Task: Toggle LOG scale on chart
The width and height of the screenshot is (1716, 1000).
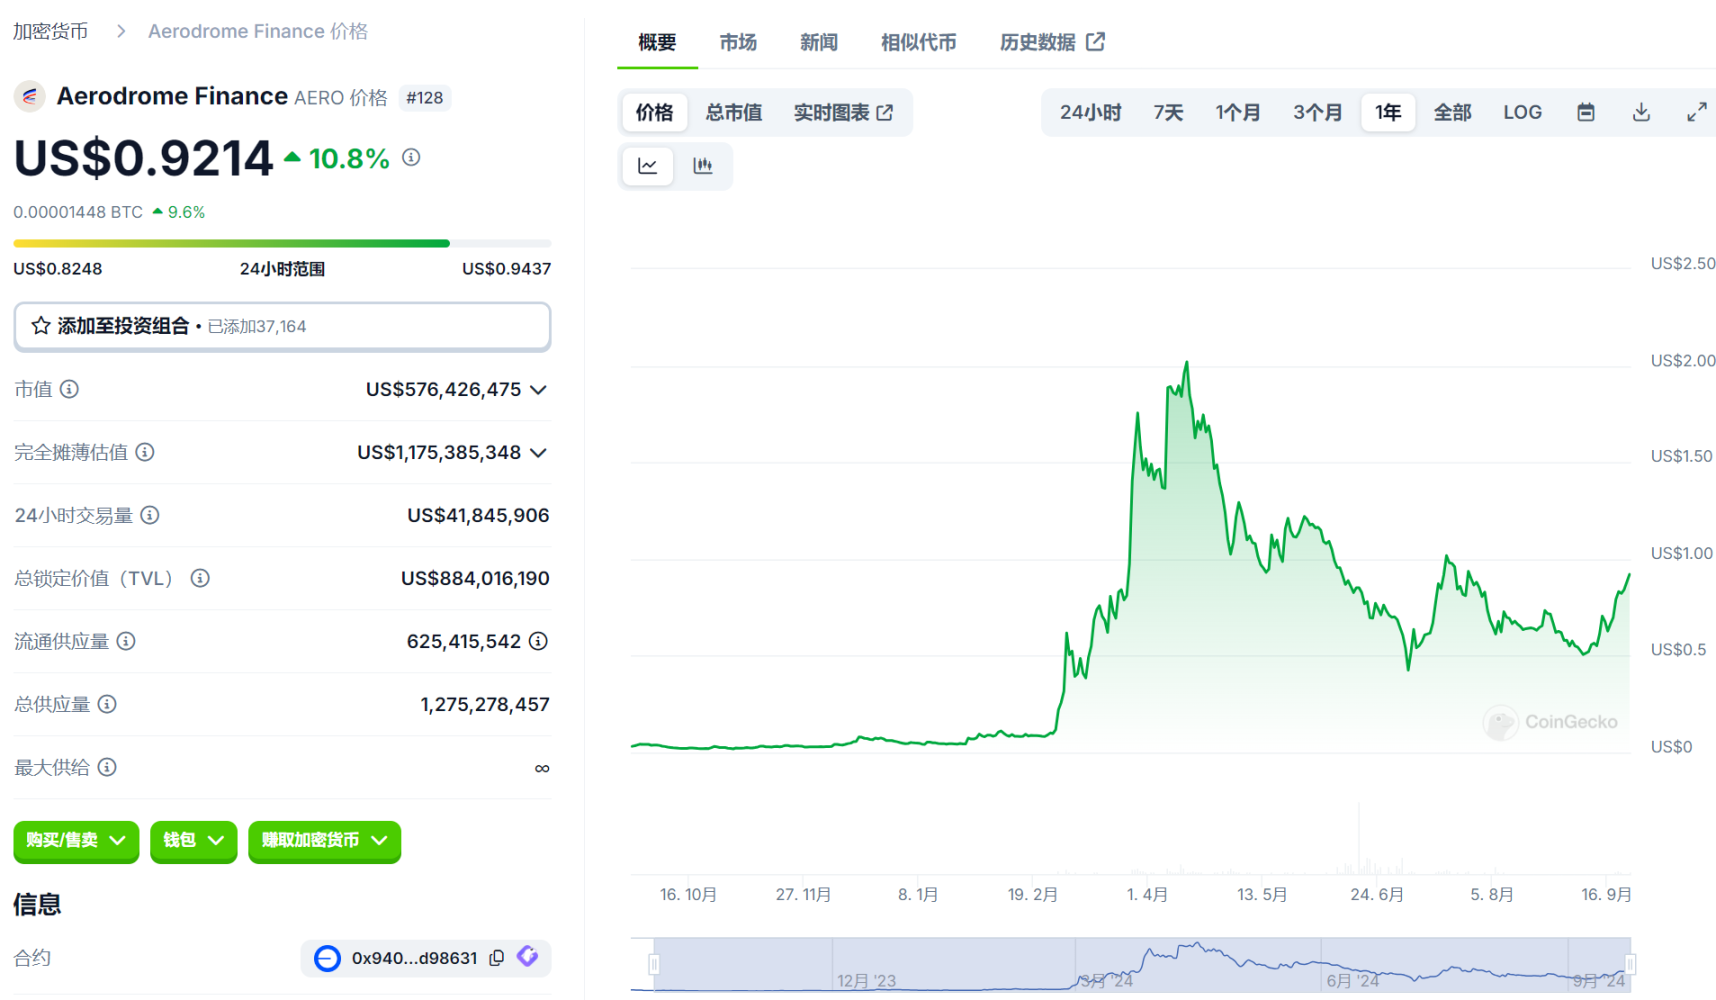Action: pyautogui.click(x=1522, y=112)
